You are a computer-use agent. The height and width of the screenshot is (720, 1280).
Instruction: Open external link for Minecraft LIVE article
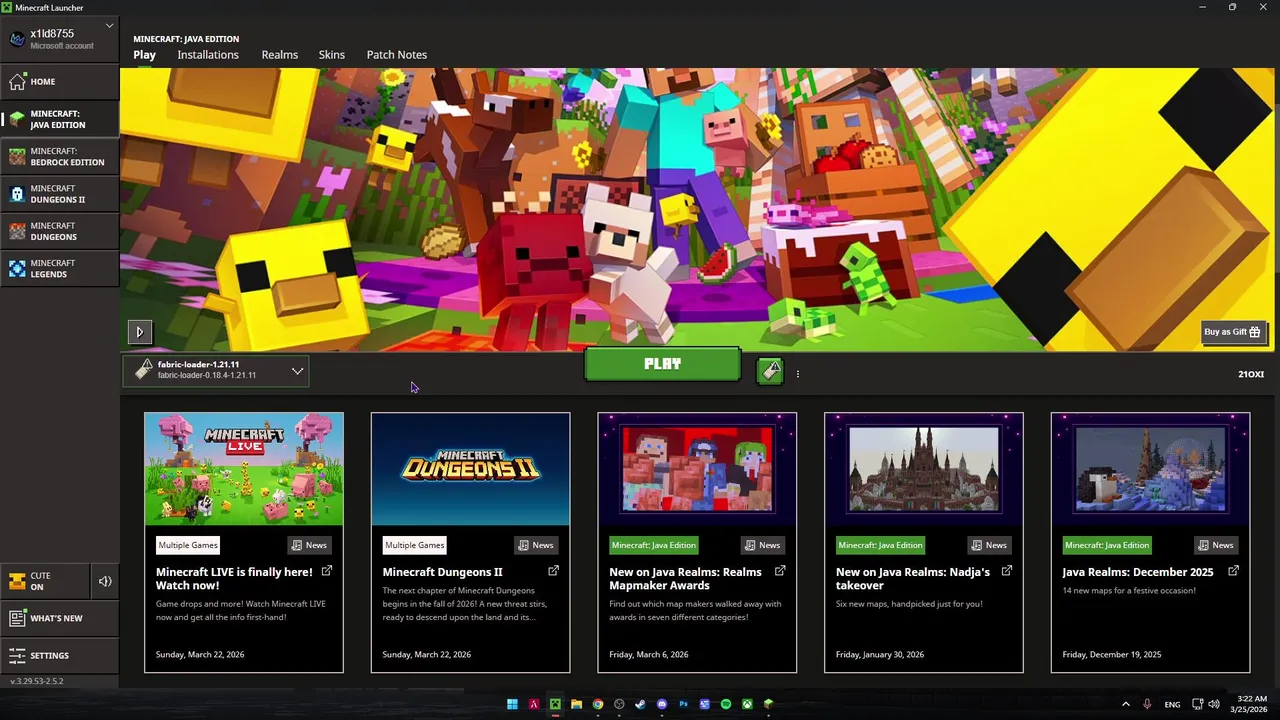tap(327, 571)
